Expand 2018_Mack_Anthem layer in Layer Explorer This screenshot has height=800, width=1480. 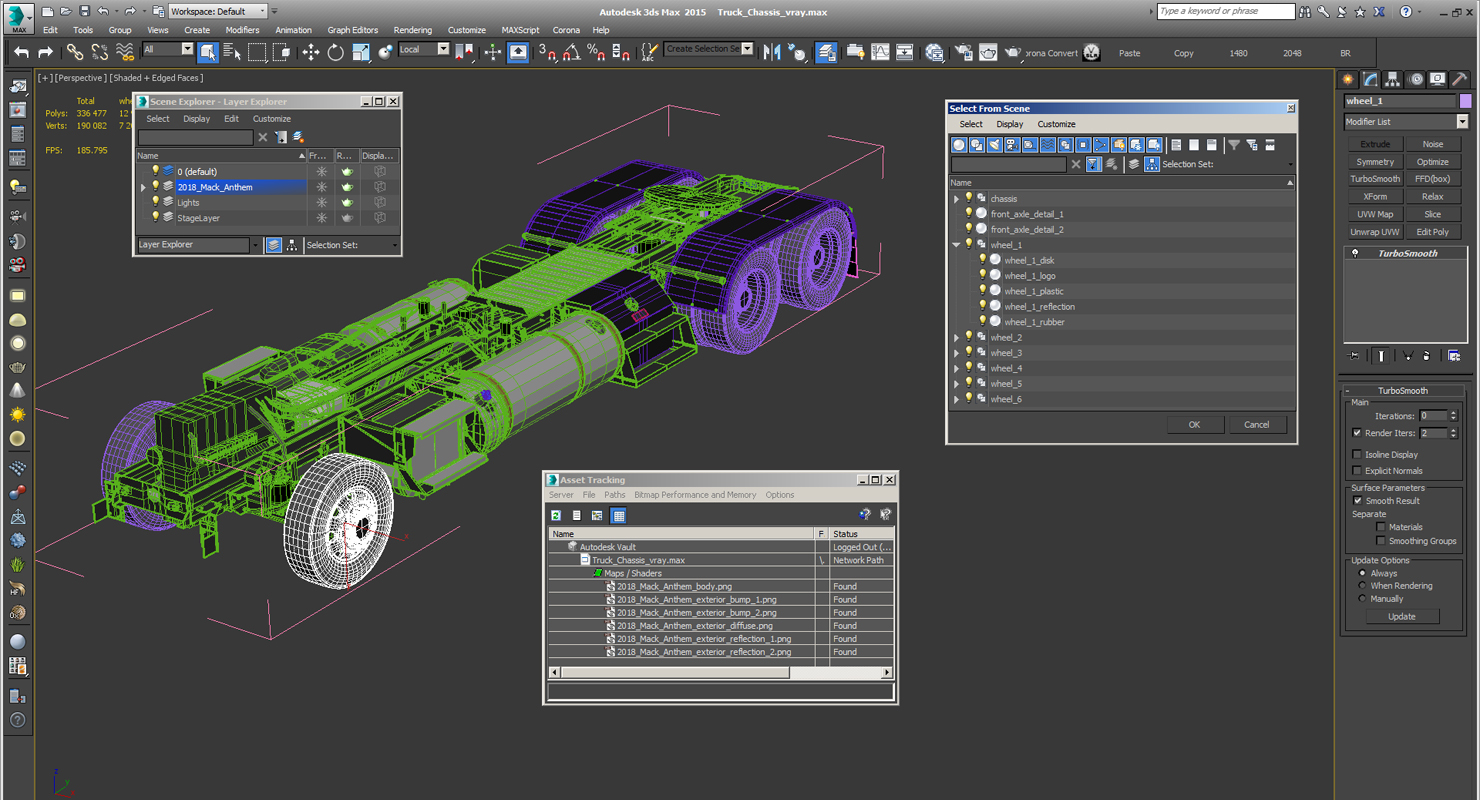point(143,187)
